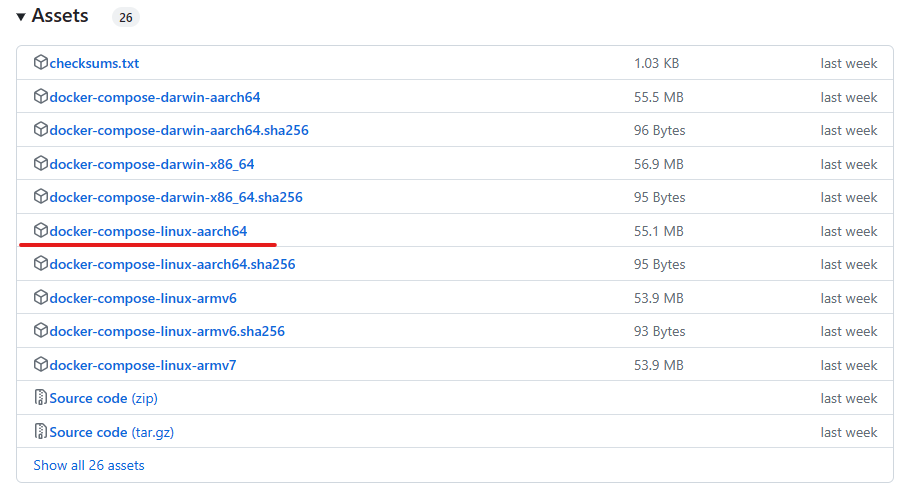Click the 1.03 KB size of checksums.txt
Viewport: 908px width, 493px height.
656,63
